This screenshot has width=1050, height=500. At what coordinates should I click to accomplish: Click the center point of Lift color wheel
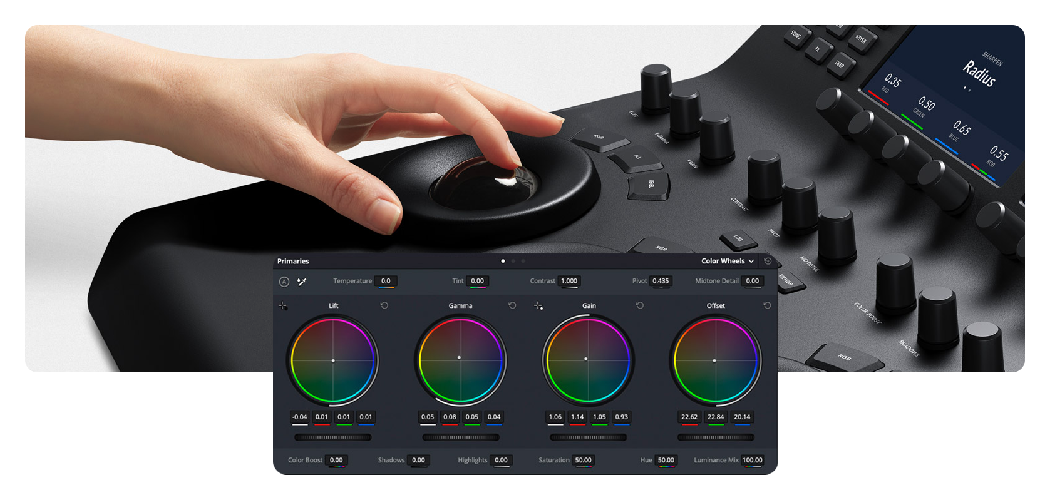point(333,361)
